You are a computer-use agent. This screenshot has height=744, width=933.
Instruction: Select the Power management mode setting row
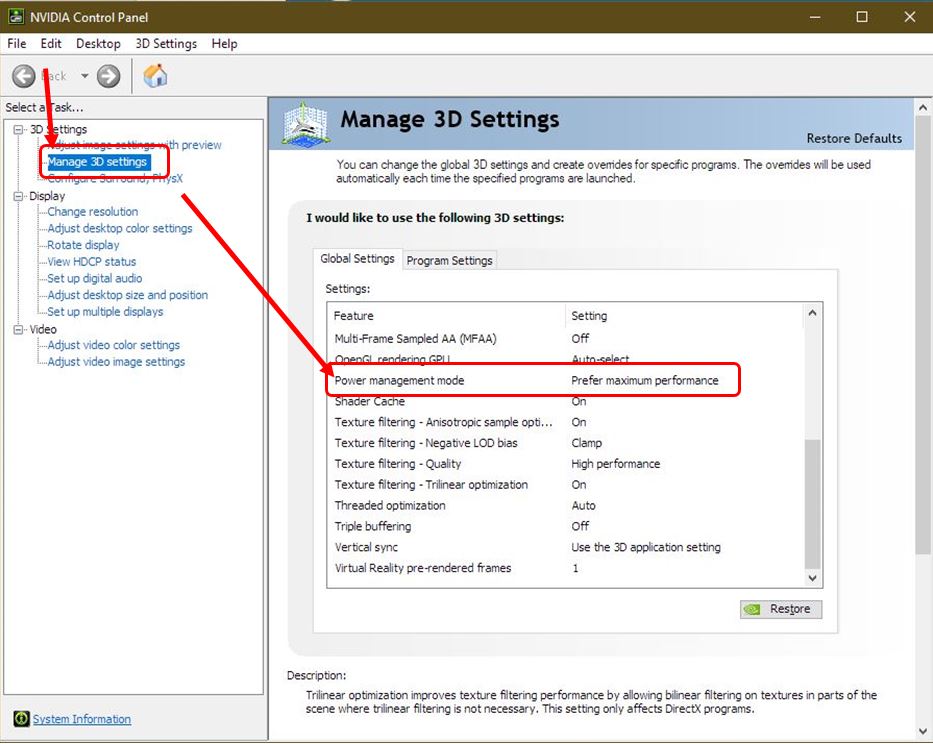pos(565,380)
